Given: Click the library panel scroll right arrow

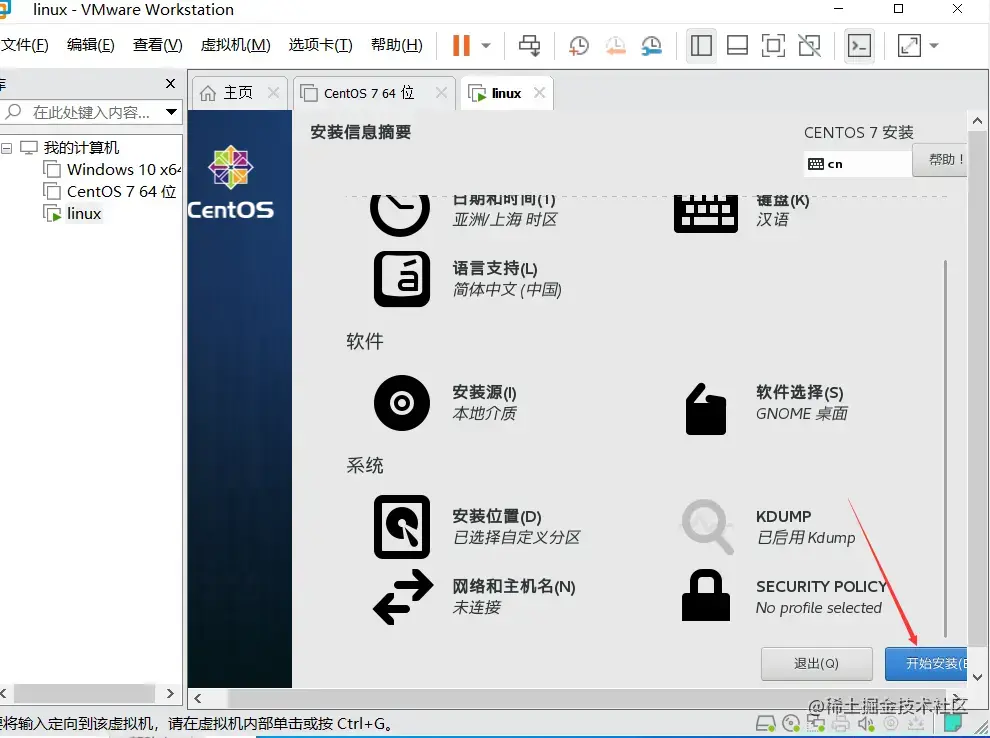Looking at the screenshot, I should click(170, 693).
